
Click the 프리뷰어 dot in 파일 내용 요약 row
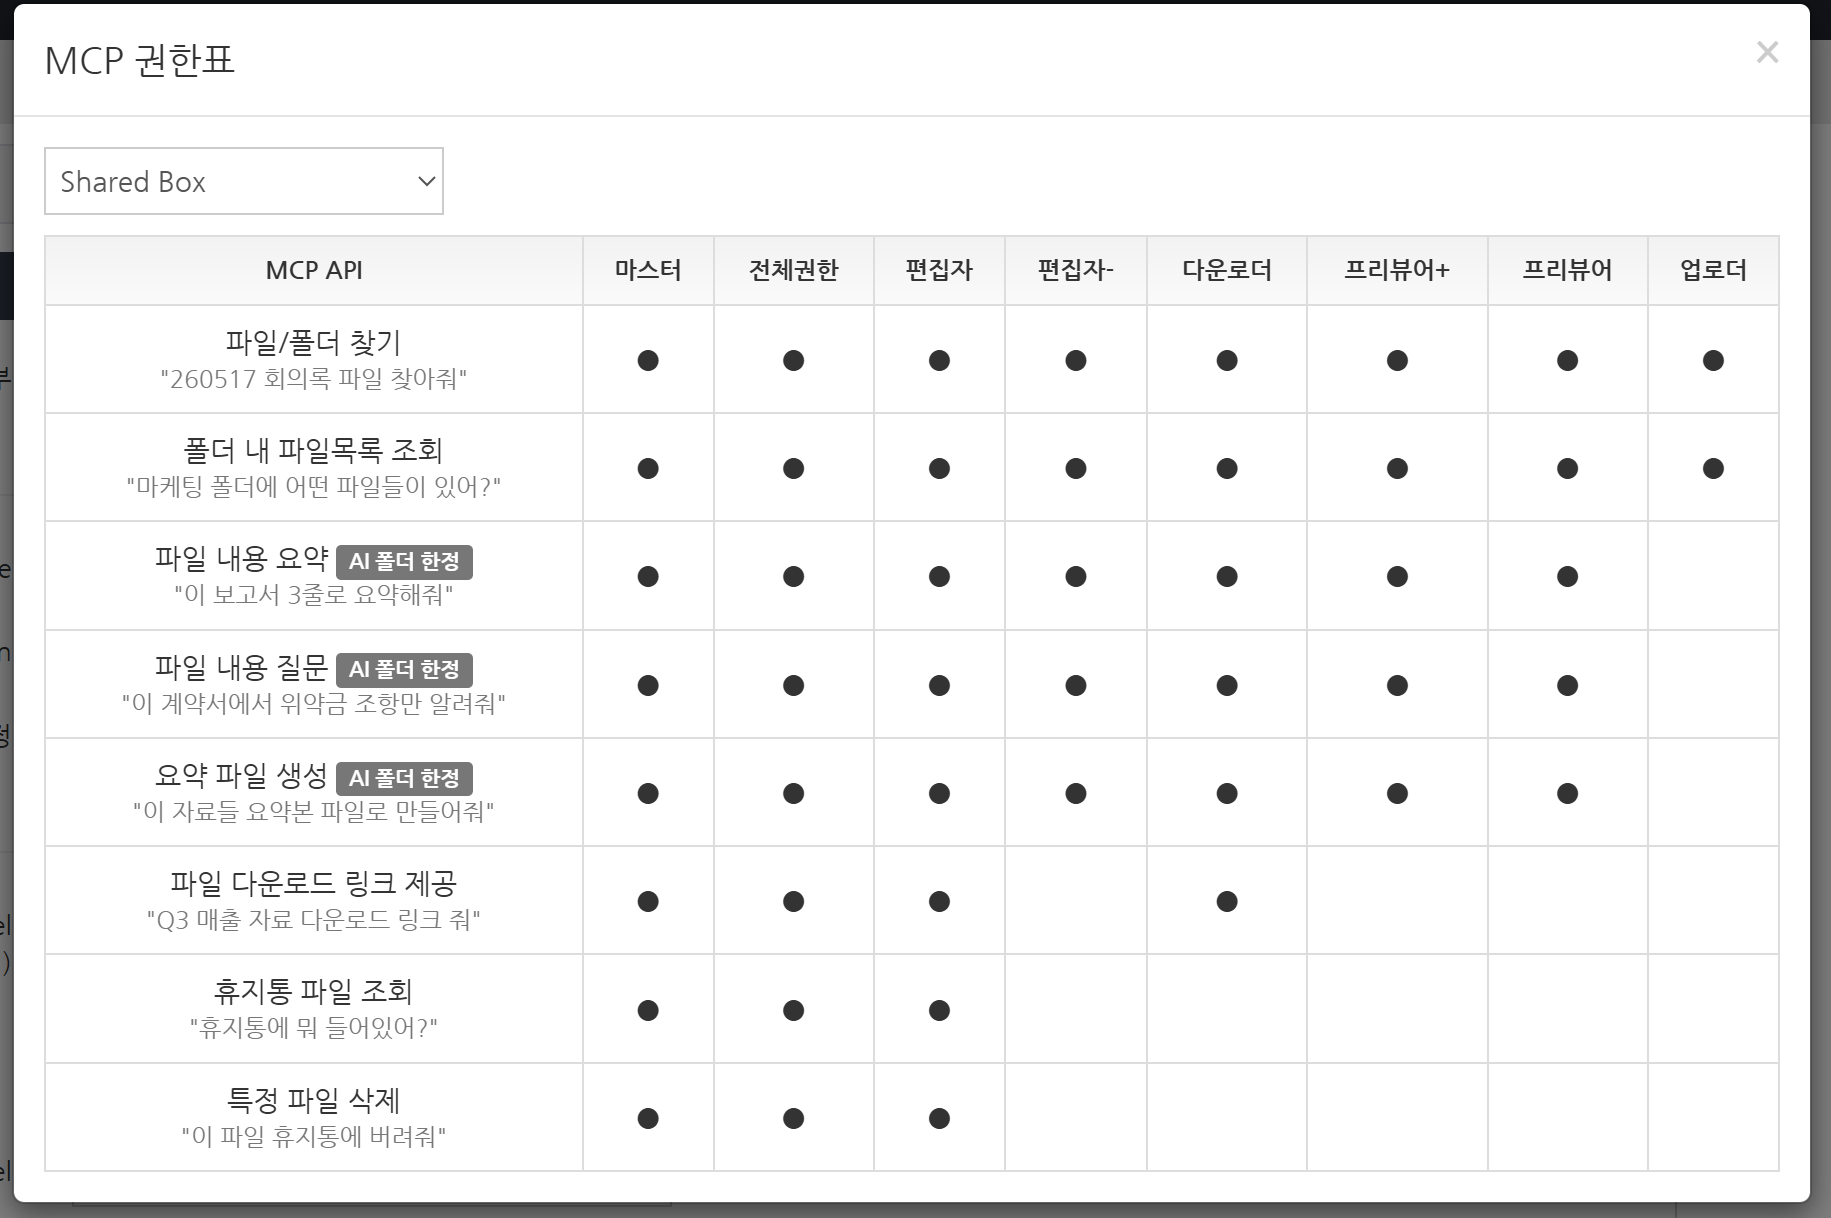tap(1567, 576)
